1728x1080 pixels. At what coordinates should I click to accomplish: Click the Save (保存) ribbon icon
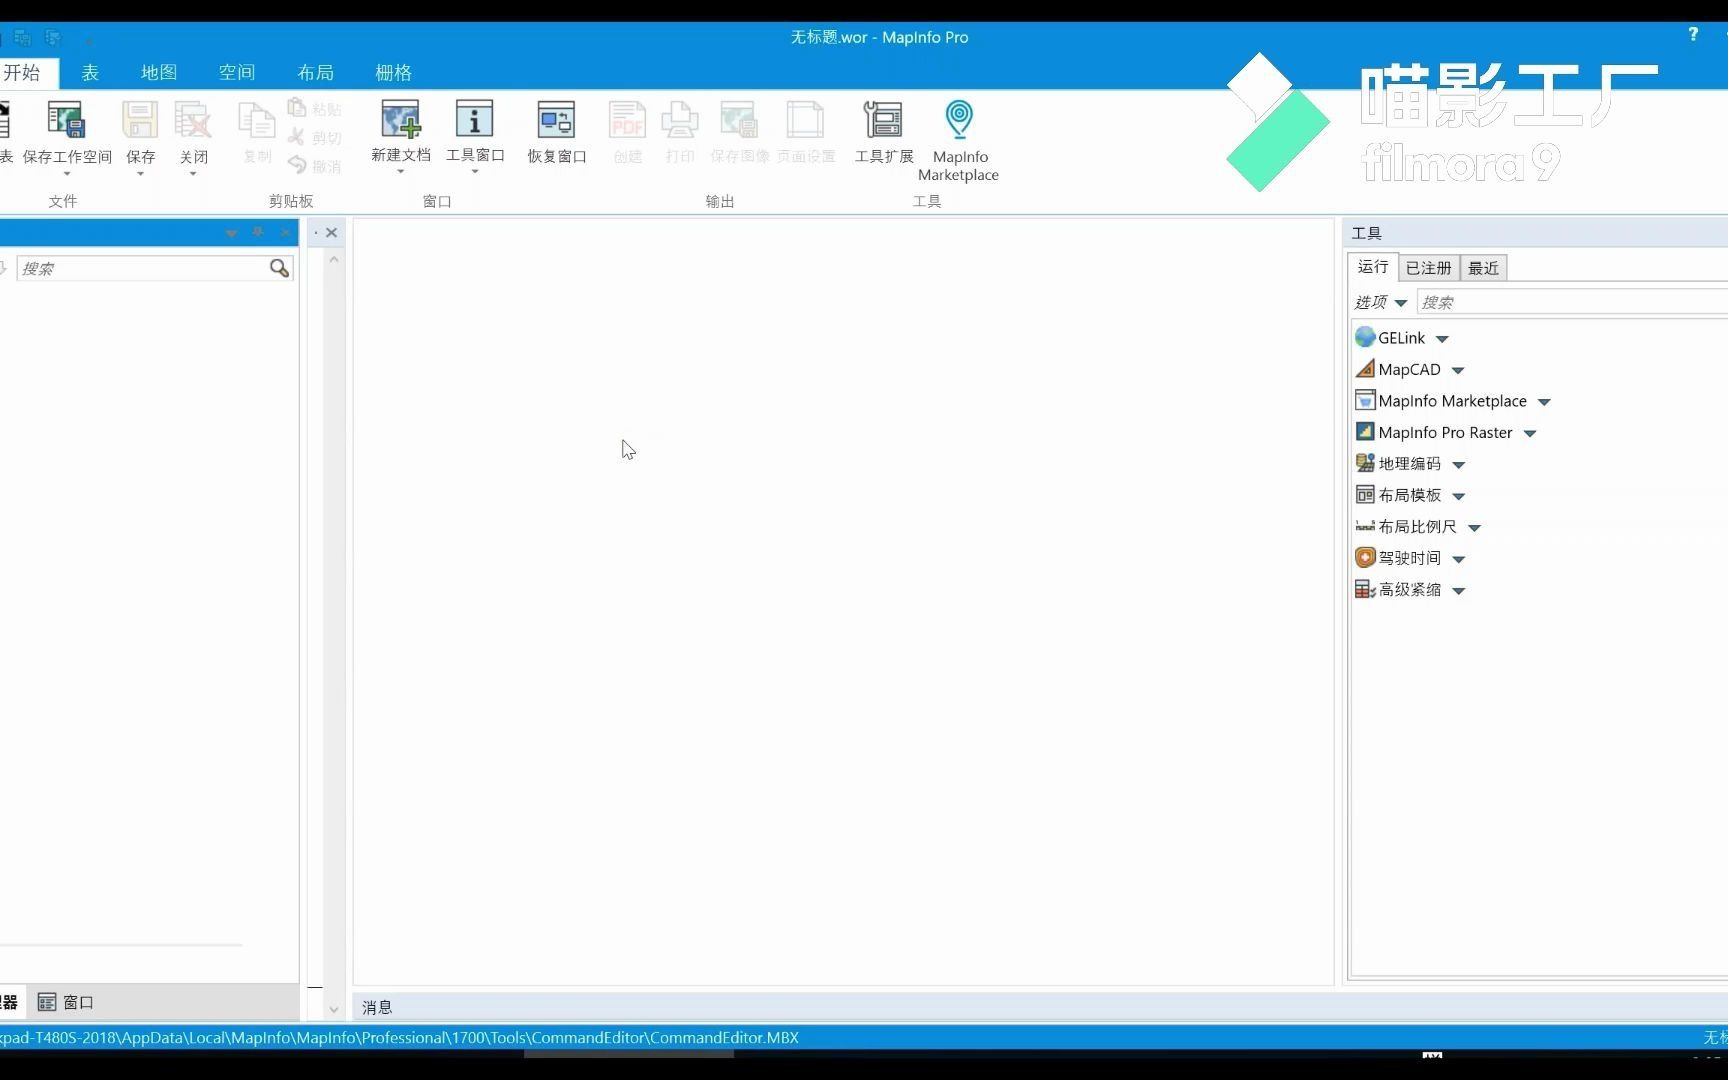click(140, 121)
